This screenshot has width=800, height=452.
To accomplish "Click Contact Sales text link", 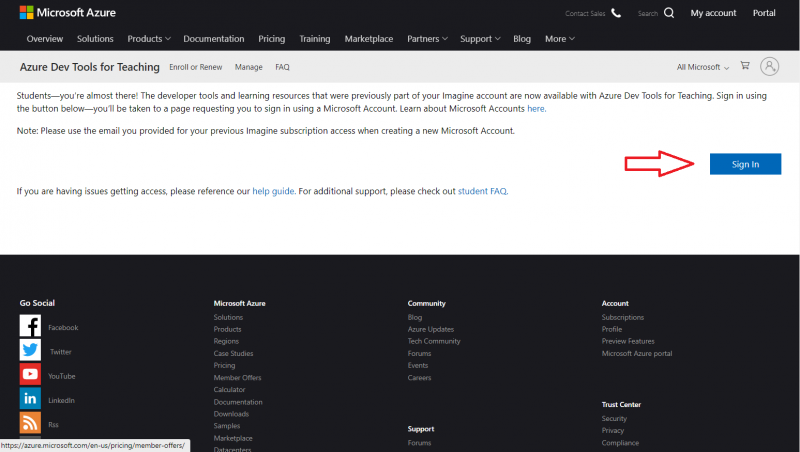I will coord(585,14).
